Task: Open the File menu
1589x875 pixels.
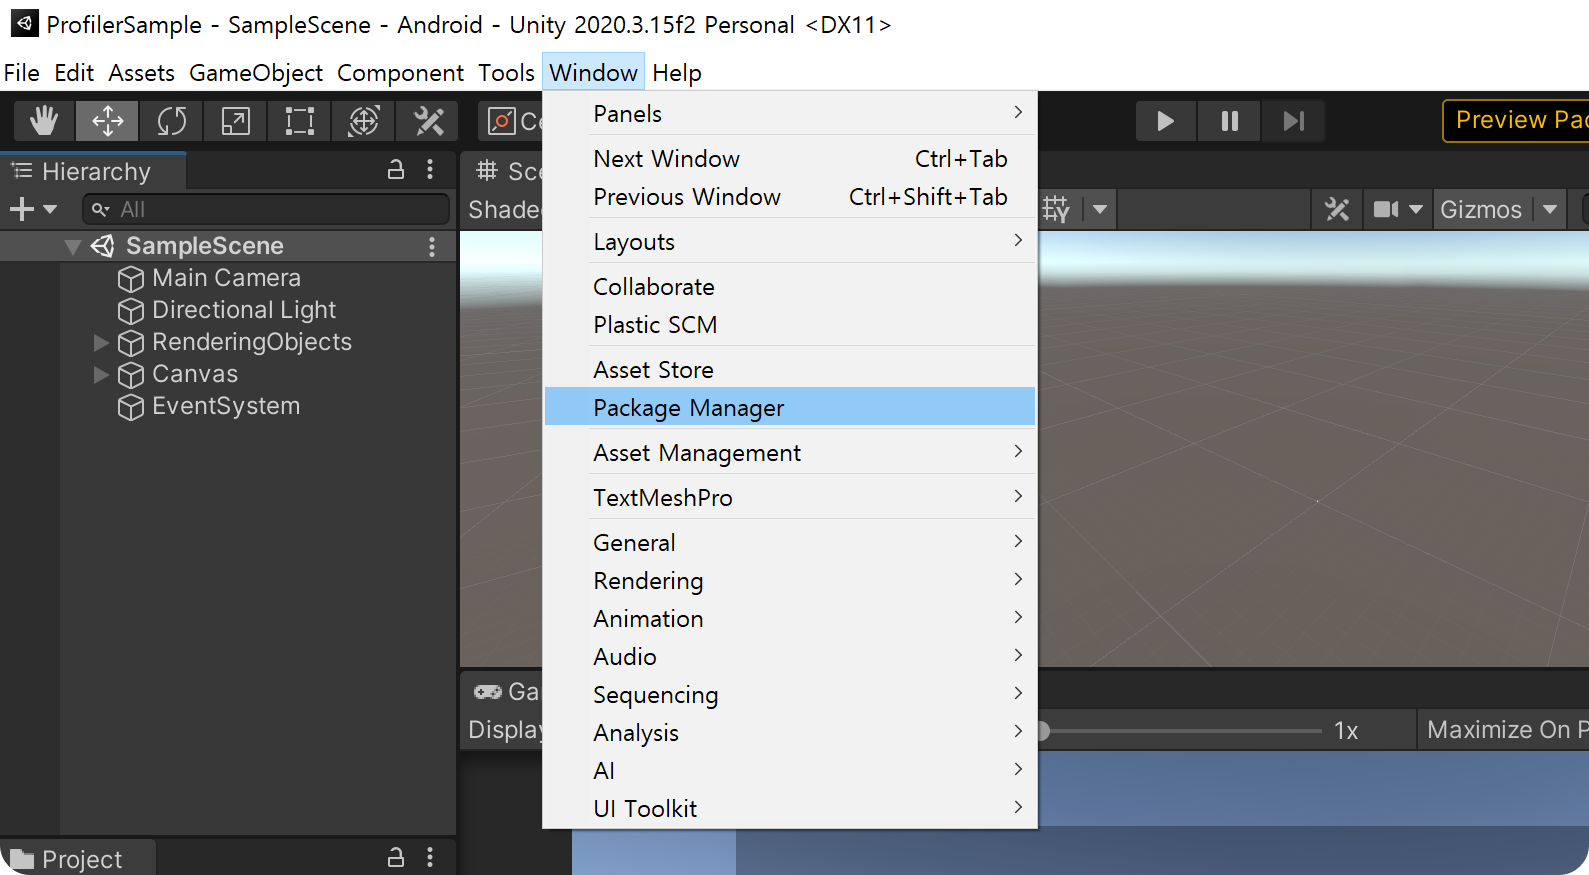Action: 22,73
